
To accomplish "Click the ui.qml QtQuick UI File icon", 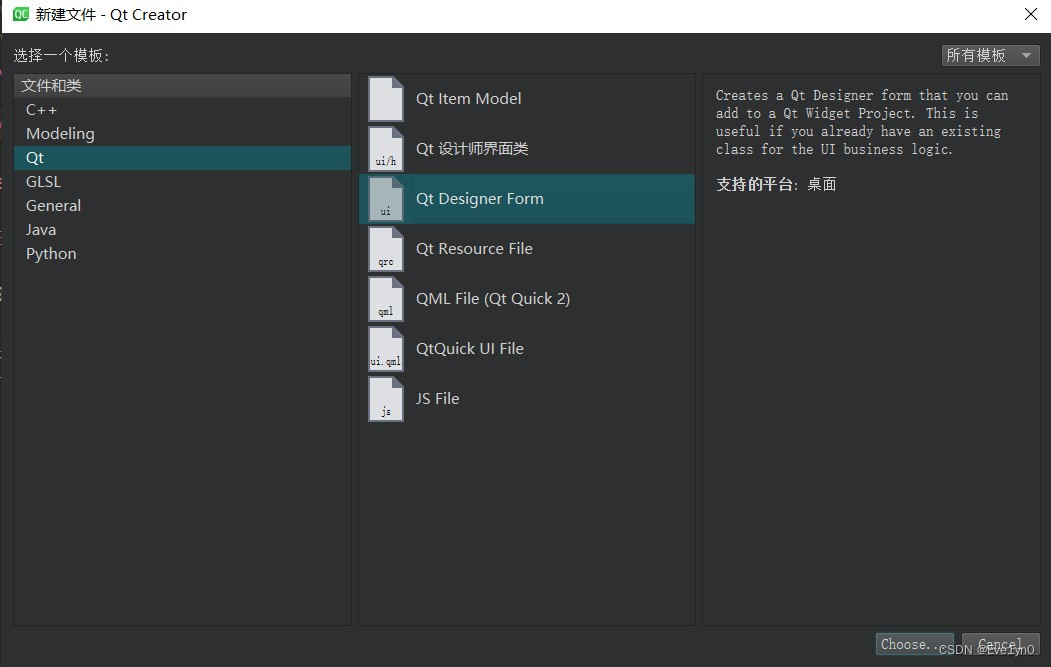I will 385,348.
